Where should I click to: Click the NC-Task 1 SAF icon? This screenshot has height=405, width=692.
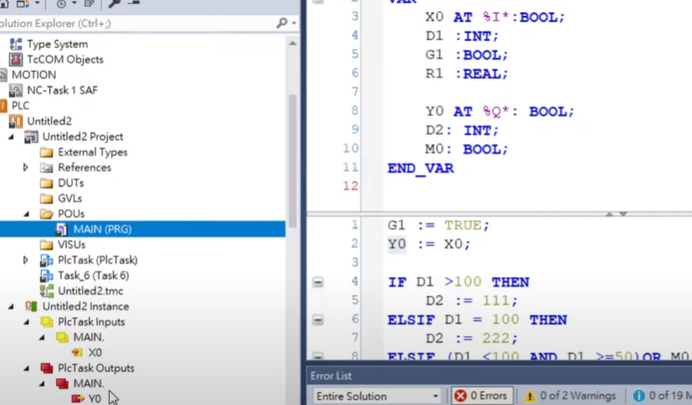coord(15,90)
